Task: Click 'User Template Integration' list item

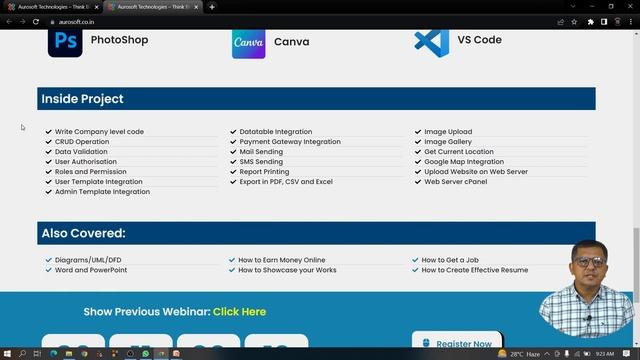Action: coord(99,182)
